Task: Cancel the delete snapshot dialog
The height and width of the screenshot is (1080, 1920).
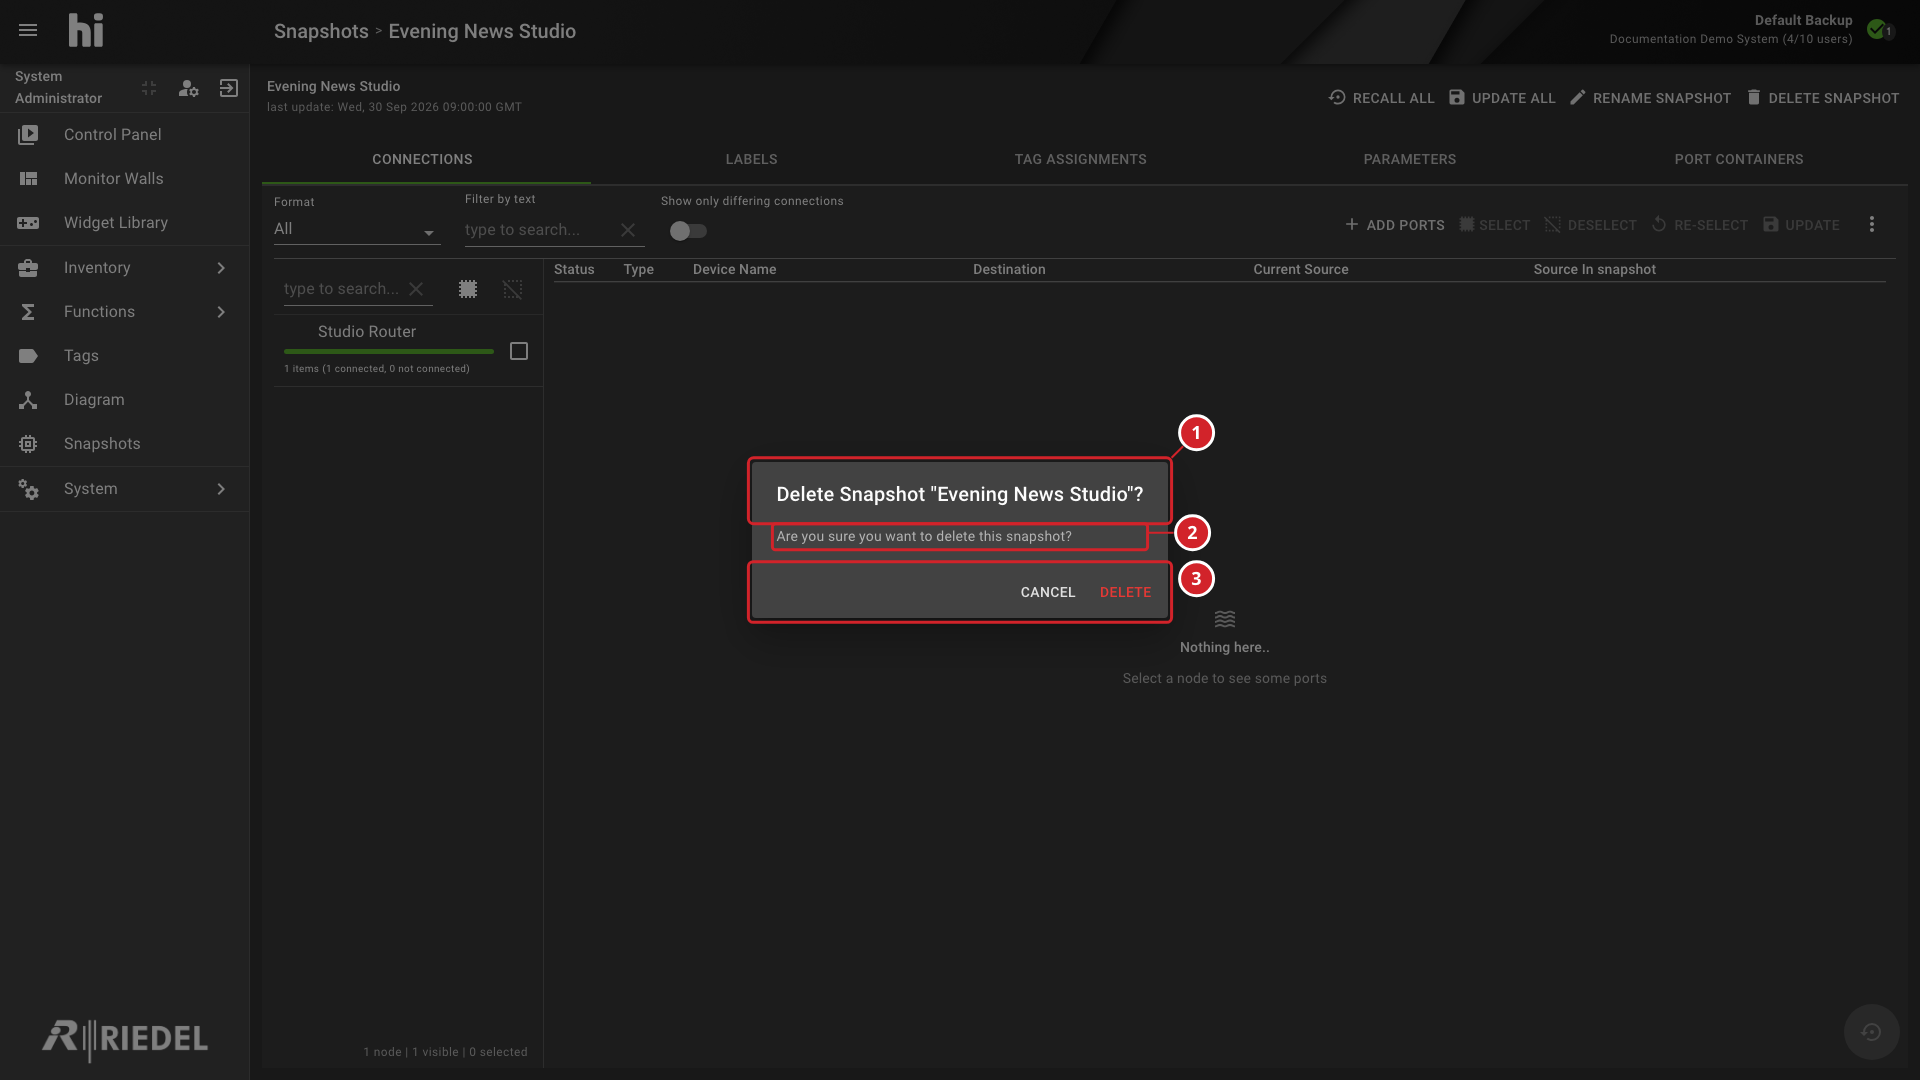Action: 1047,592
